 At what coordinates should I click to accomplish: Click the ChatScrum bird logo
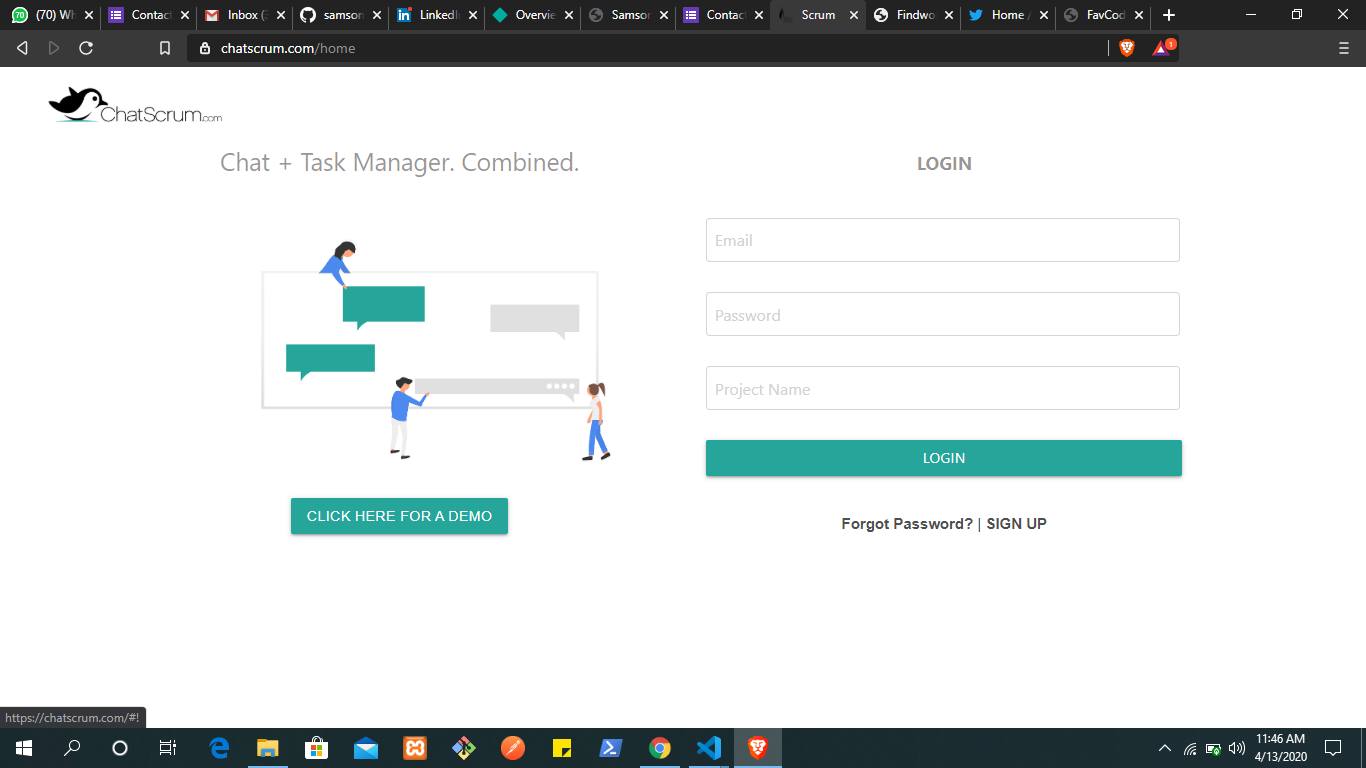point(135,106)
